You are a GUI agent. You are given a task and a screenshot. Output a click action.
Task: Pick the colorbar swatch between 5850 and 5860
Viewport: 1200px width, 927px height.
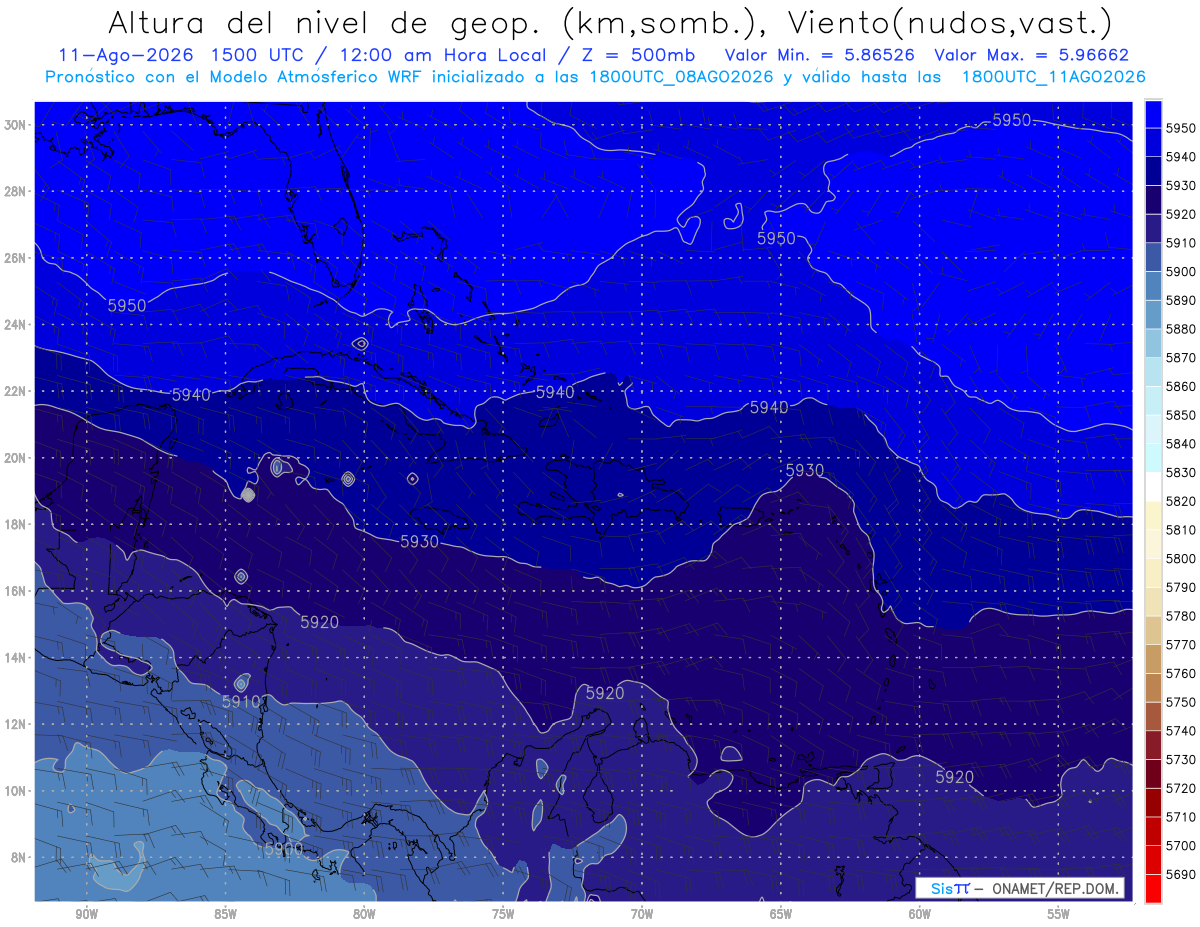click(x=1153, y=400)
